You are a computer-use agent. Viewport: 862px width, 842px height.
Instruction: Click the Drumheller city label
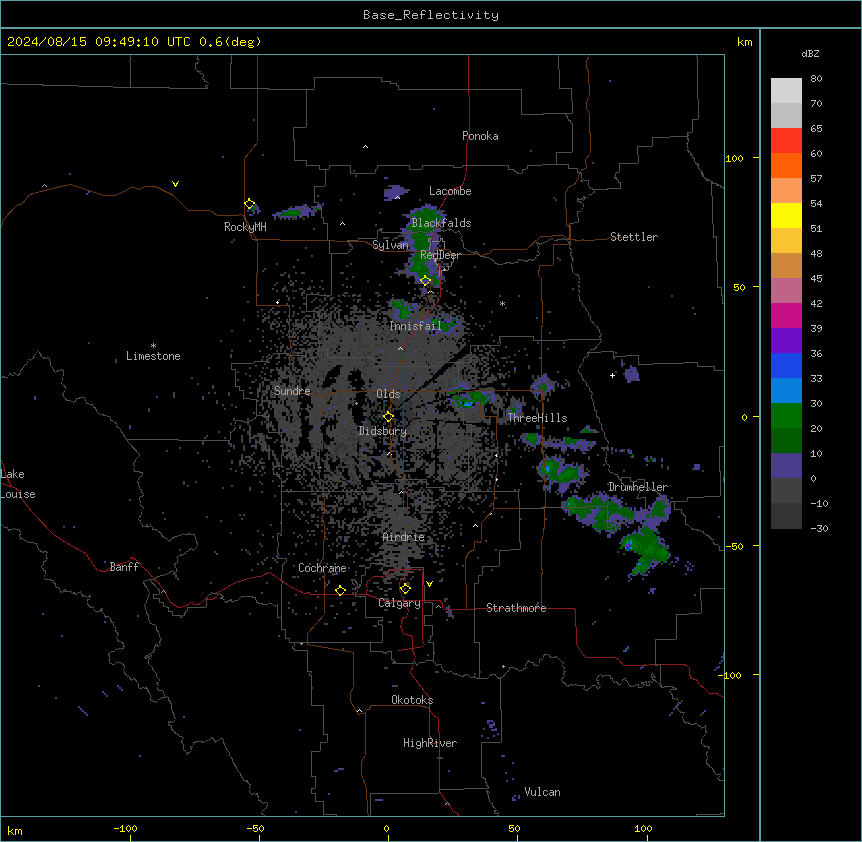pos(638,487)
